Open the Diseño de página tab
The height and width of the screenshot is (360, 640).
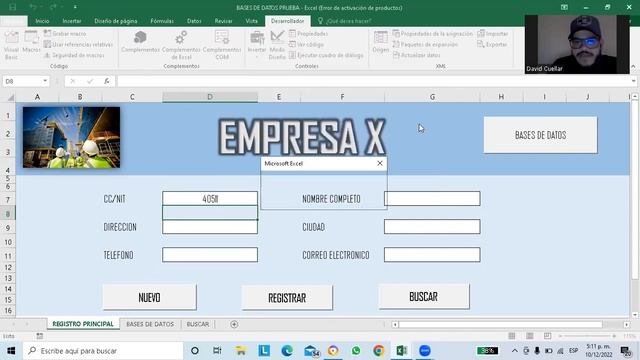pyautogui.click(x=116, y=21)
